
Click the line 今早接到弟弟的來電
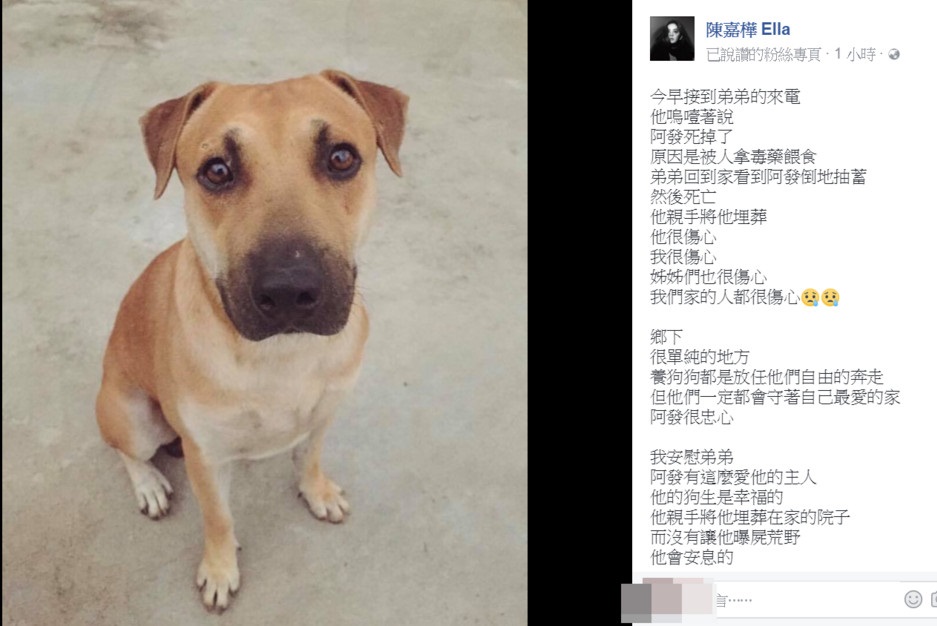[725, 97]
